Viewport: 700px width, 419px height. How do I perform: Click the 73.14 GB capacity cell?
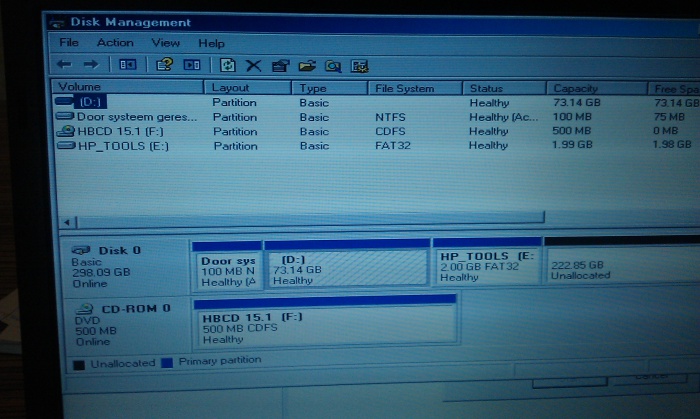point(577,102)
